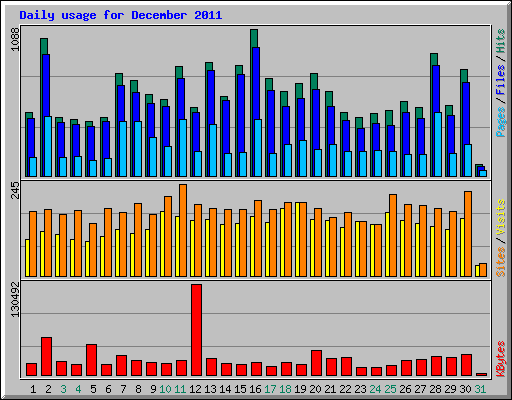This screenshot has width=512, height=400.
Task: Click day 1 label on x-axis
Action: point(33,389)
